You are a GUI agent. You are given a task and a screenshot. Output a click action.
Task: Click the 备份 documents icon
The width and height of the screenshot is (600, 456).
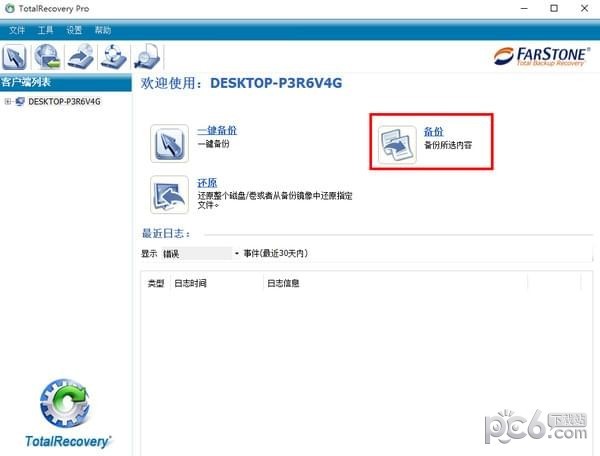(x=397, y=145)
